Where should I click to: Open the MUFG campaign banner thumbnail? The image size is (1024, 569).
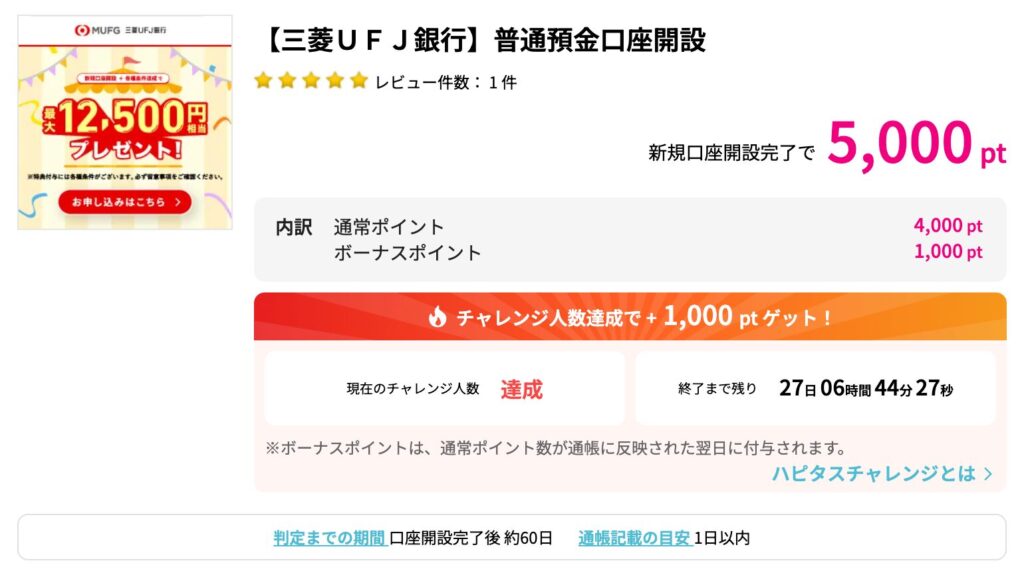[125, 122]
